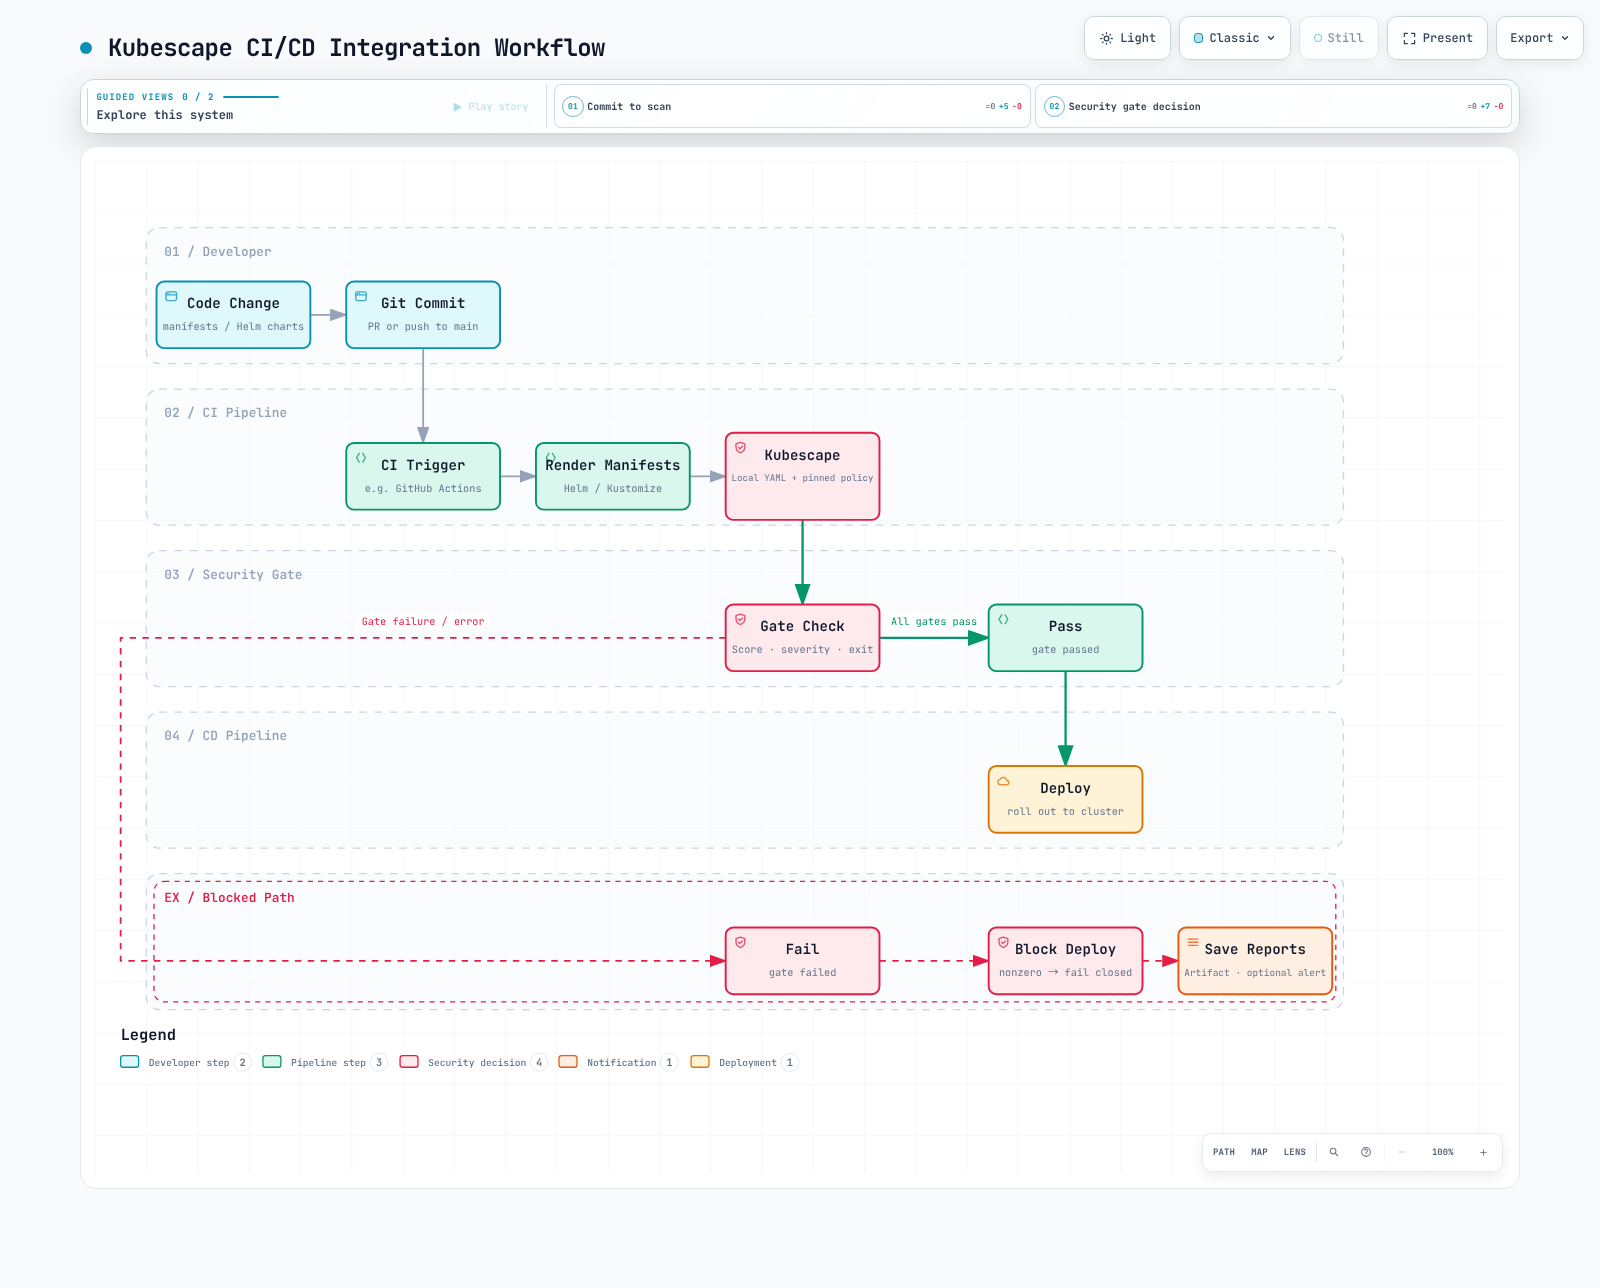Select the Deploy node
The width and height of the screenshot is (1600, 1288).
point(1065,799)
